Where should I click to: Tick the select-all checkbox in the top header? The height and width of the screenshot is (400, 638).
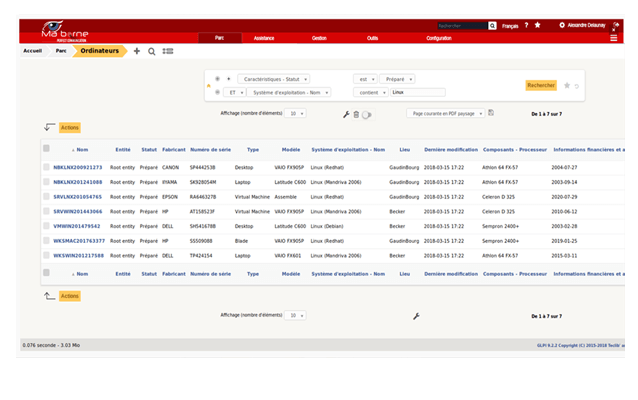46,149
